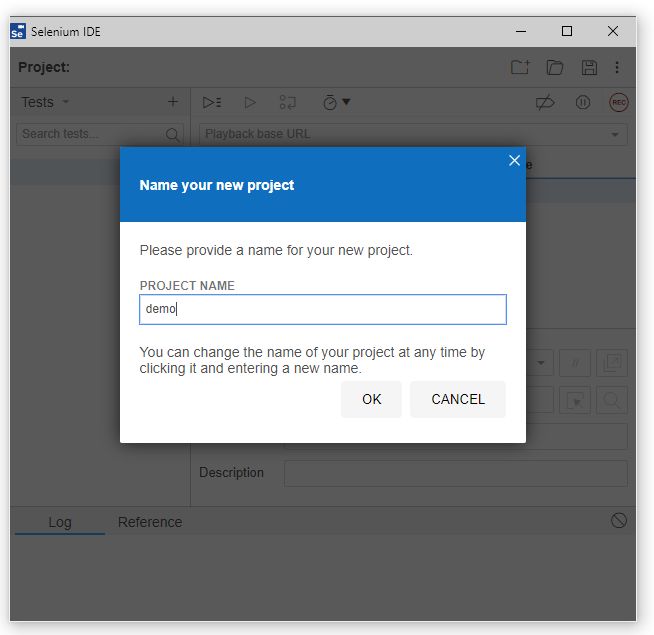Screen dimensions: 654x635
Task: Click the REC record button
Action: (618, 102)
